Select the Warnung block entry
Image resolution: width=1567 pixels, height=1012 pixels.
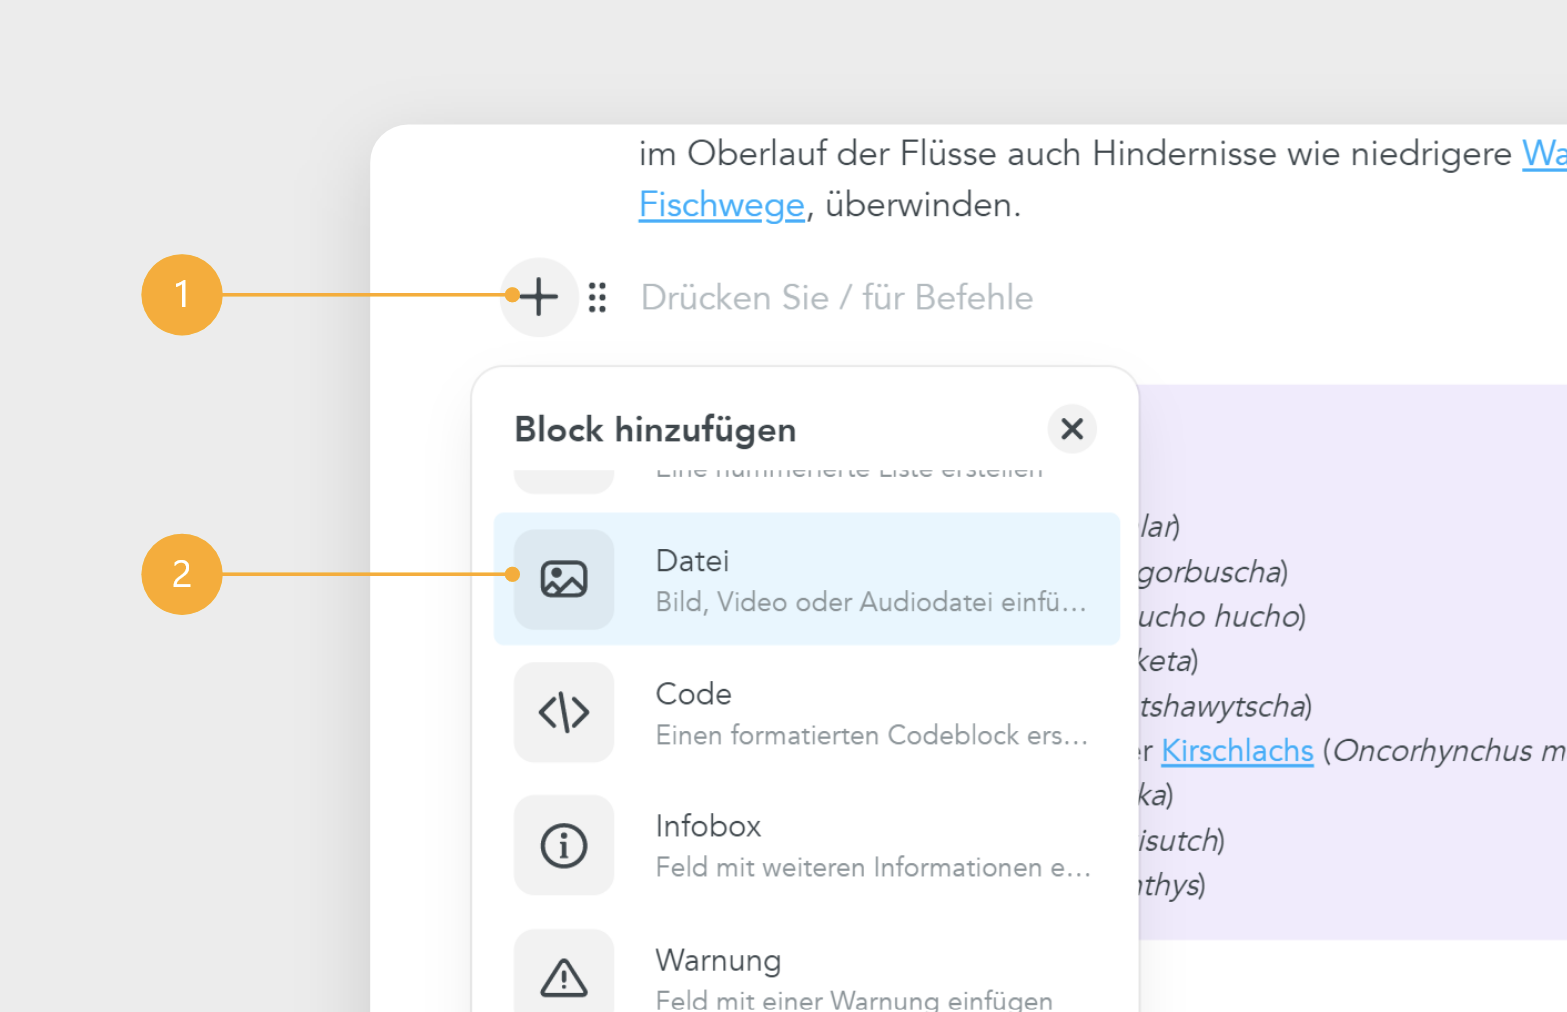(x=807, y=970)
